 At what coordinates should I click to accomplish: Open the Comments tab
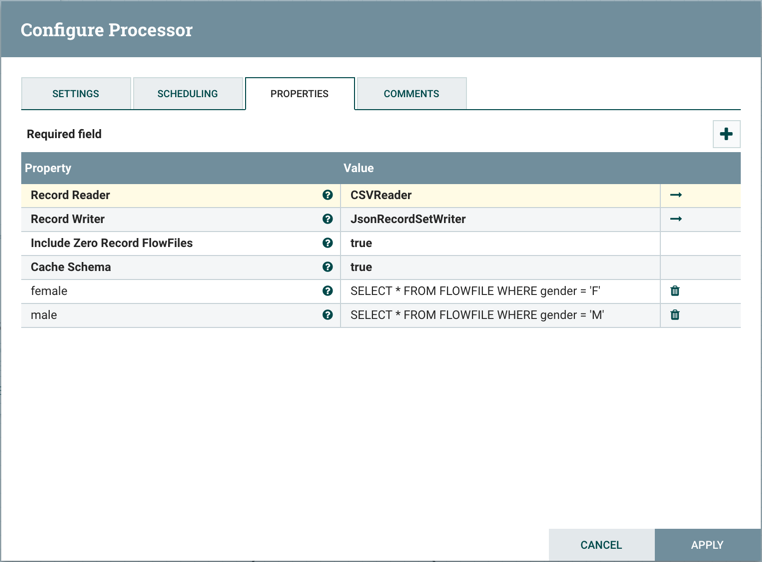pyautogui.click(x=411, y=94)
